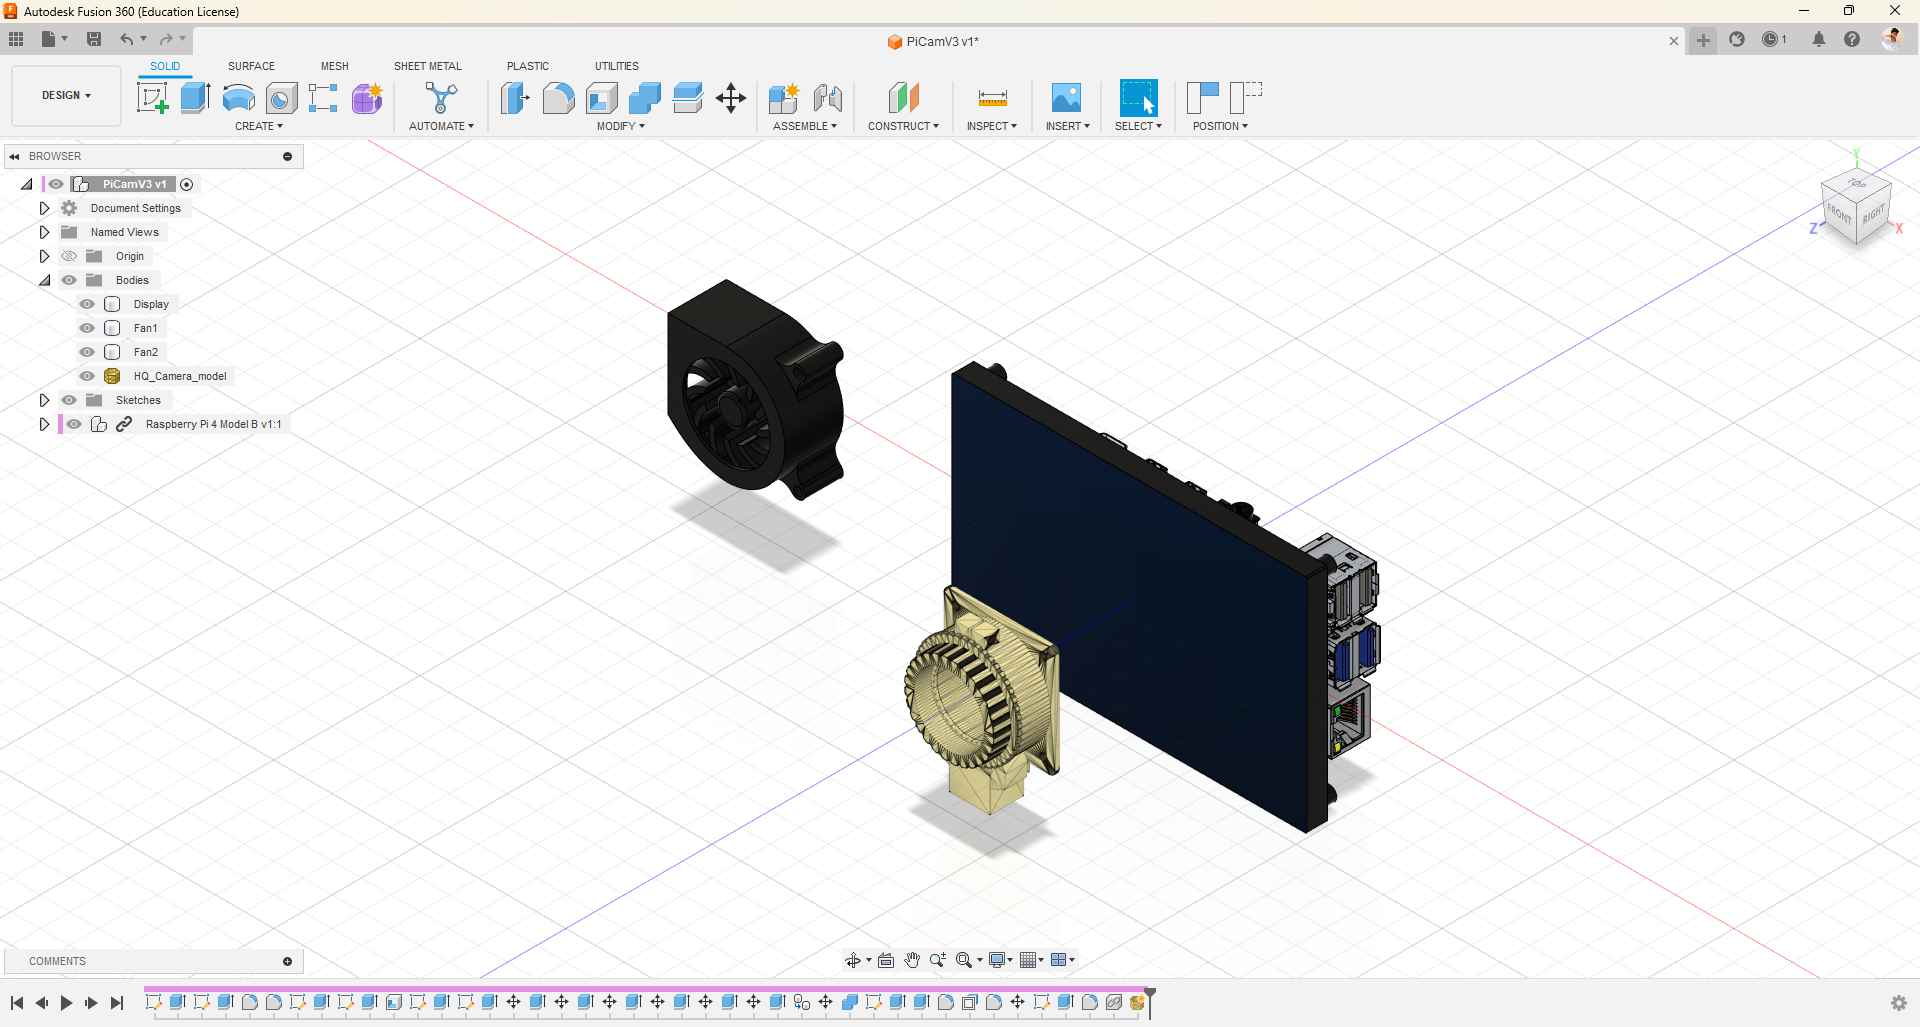
Task: Open the DESIGN workspace dropdown
Action: coord(66,96)
